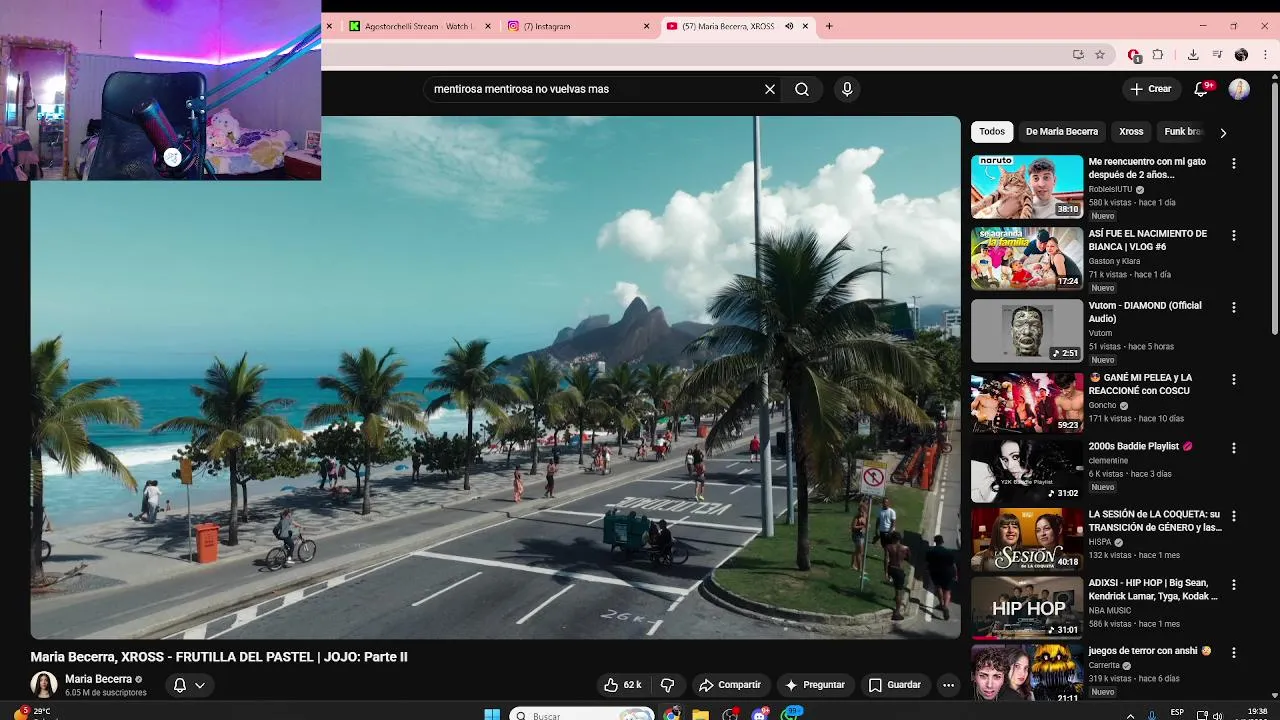Open the naruto cat video thumbnail
The image size is (1280, 720).
(1027, 186)
